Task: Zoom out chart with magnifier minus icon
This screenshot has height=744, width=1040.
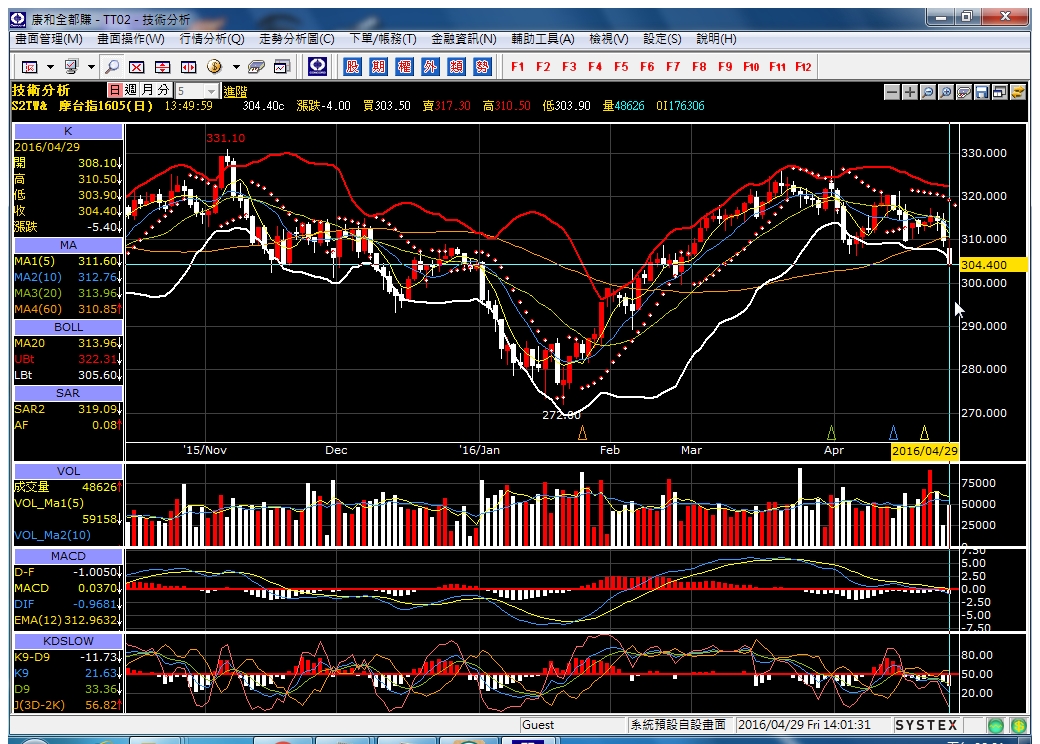Action: (x=928, y=92)
